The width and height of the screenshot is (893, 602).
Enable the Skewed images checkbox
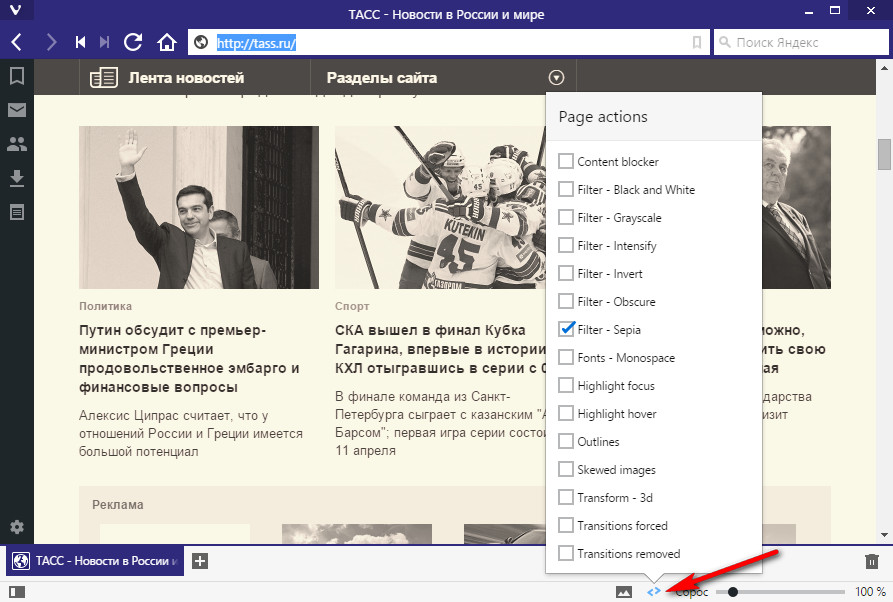(566, 469)
